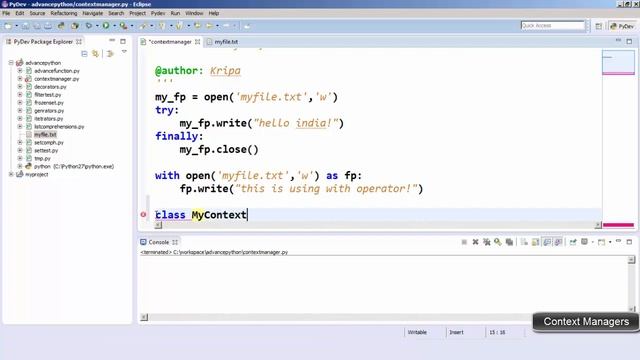Click the error marker beside class MyContext
Image resolution: width=640 pixels, height=360 pixels.
tap(143, 214)
